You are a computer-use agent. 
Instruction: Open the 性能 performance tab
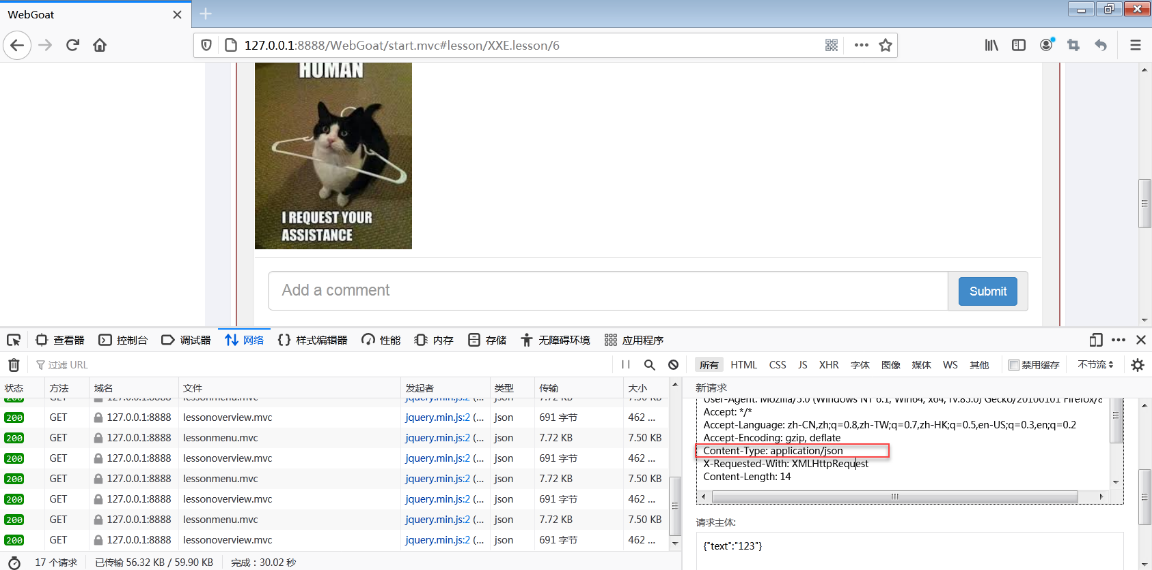pos(381,340)
